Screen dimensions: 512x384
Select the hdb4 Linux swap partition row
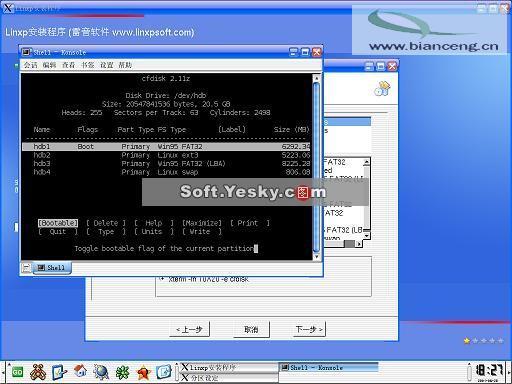click(x=166, y=172)
